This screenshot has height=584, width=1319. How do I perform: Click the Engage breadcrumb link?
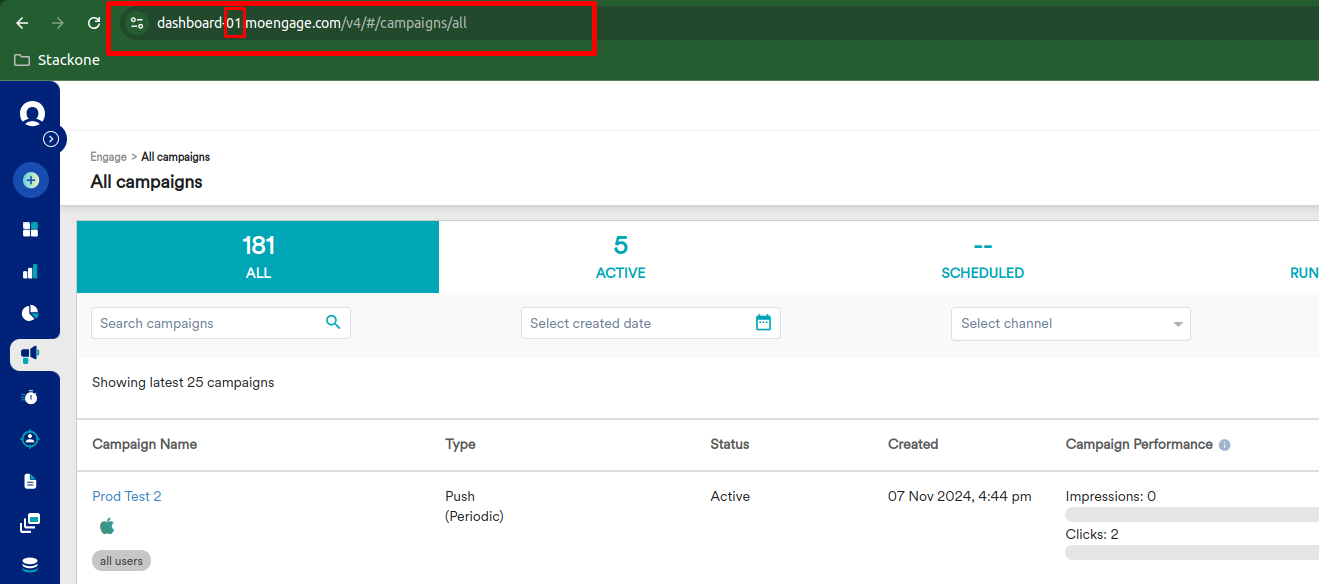pyautogui.click(x=108, y=157)
